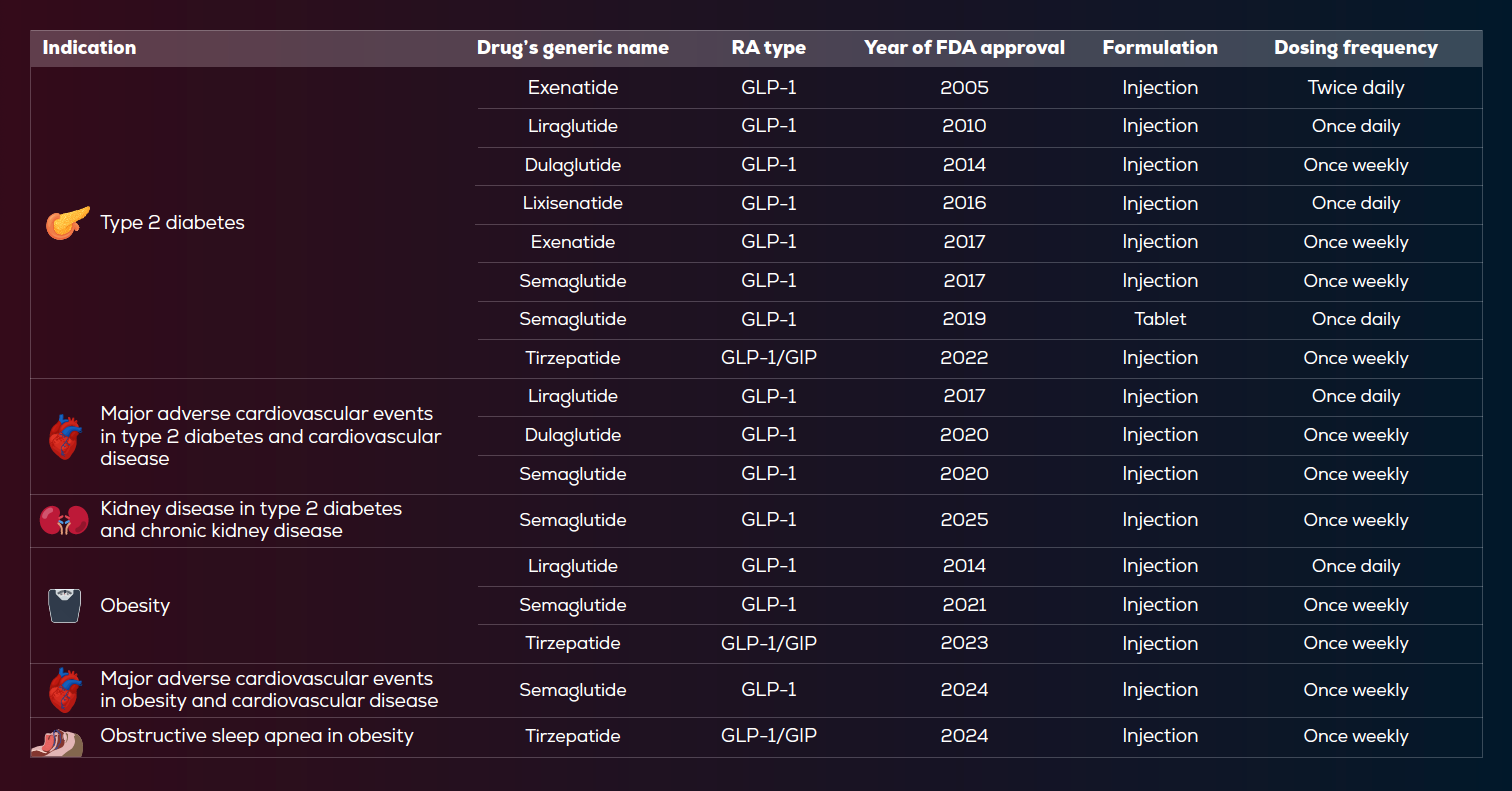Click the kidneys icon next to Kidney disease

point(64,520)
